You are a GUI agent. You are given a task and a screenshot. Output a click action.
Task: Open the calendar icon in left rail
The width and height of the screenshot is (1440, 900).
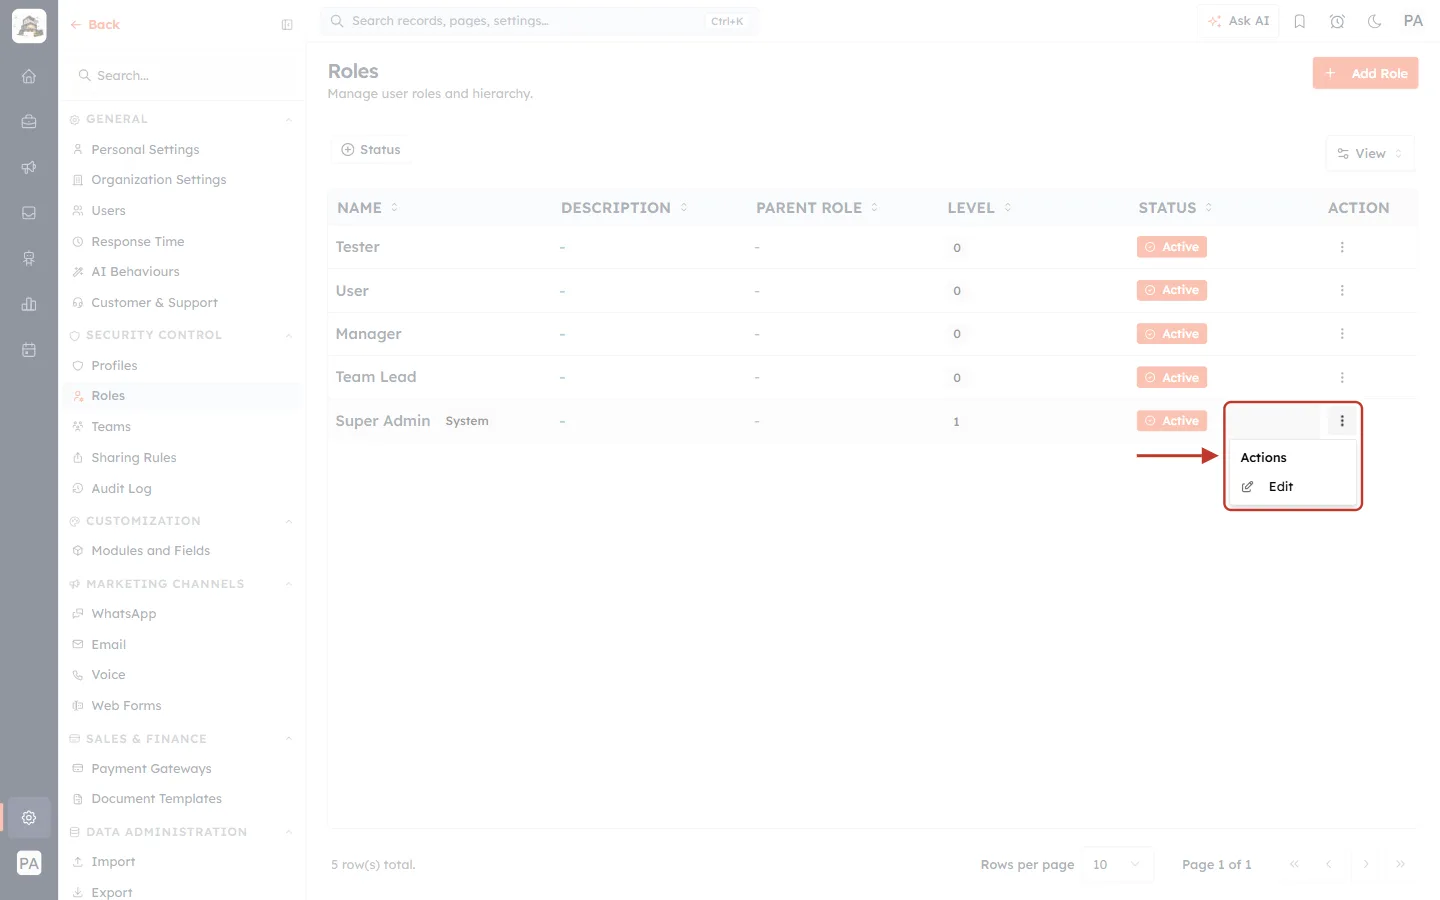(29, 350)
